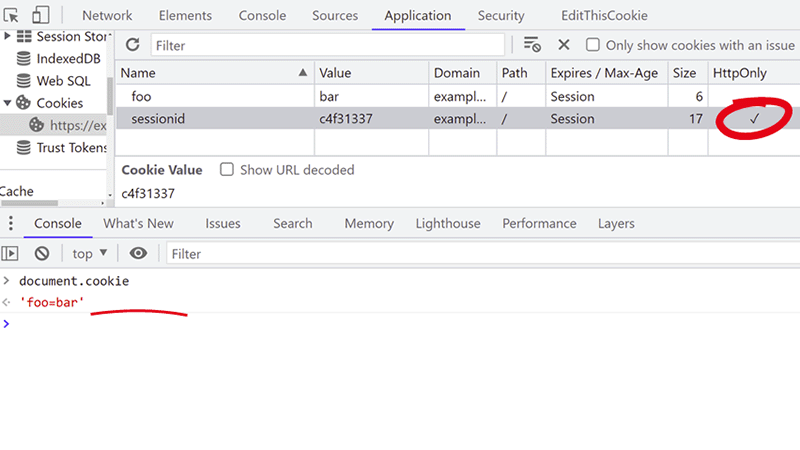Click the c4f31337 value table cell
This screenshot has width=800, height=450.
(371, 118)
